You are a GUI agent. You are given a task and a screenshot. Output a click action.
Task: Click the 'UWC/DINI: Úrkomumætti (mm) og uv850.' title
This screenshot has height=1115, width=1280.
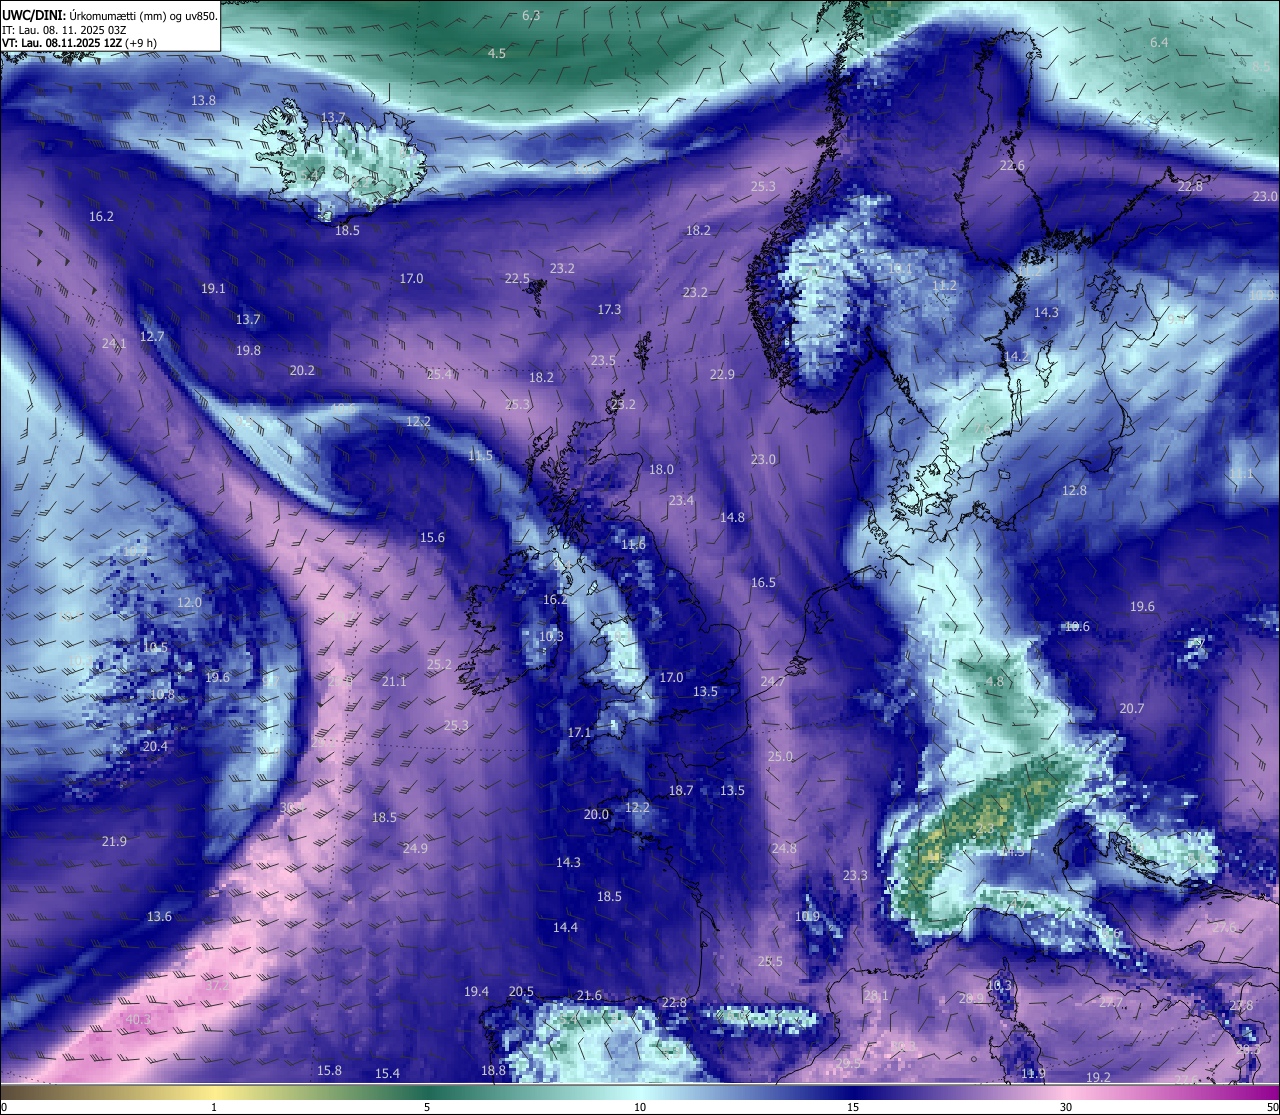click(x=110, y=15)
